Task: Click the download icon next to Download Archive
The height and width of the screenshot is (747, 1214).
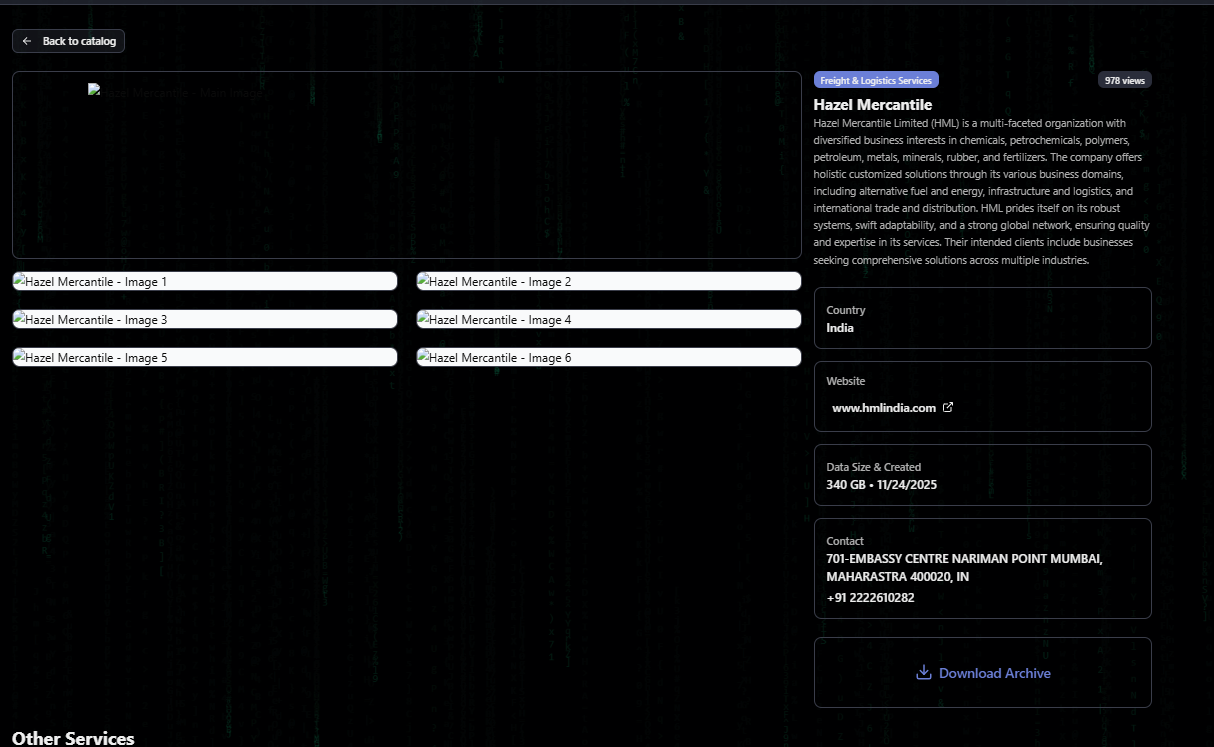Action: click(x=923, y=673)
